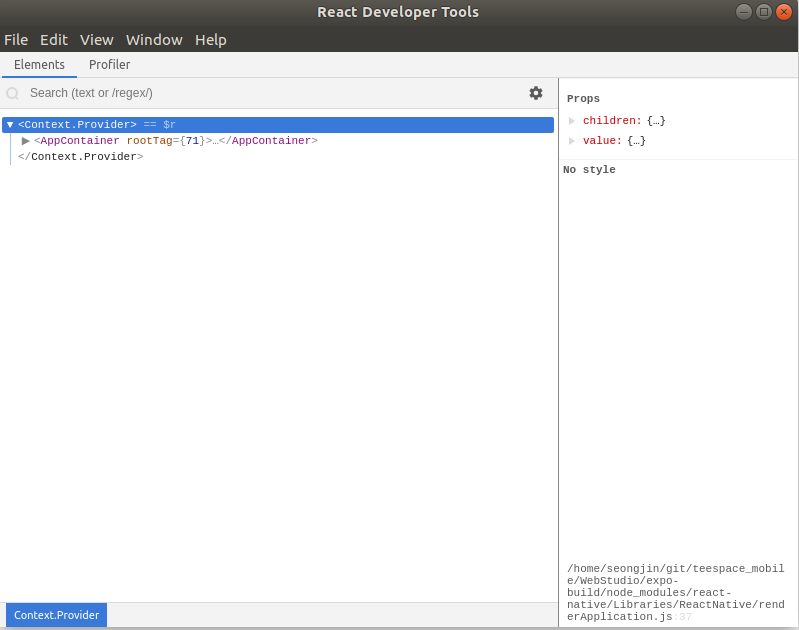
Task: Open the settings gear icon
Action: 536,93
